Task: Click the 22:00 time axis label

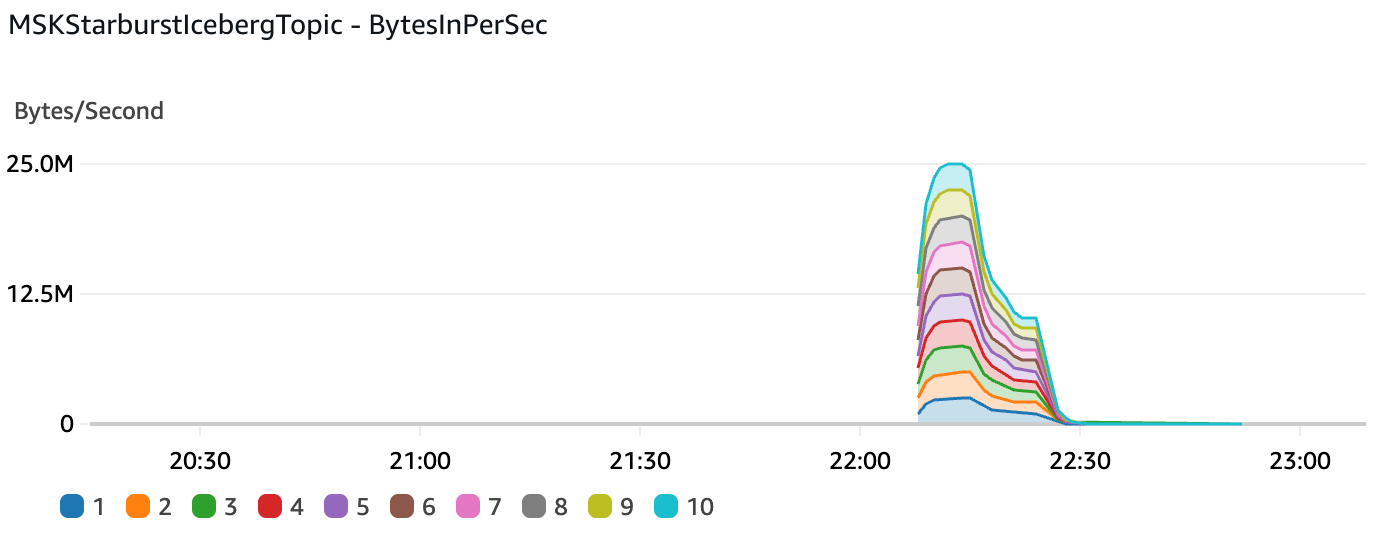Action: [859, 461]
